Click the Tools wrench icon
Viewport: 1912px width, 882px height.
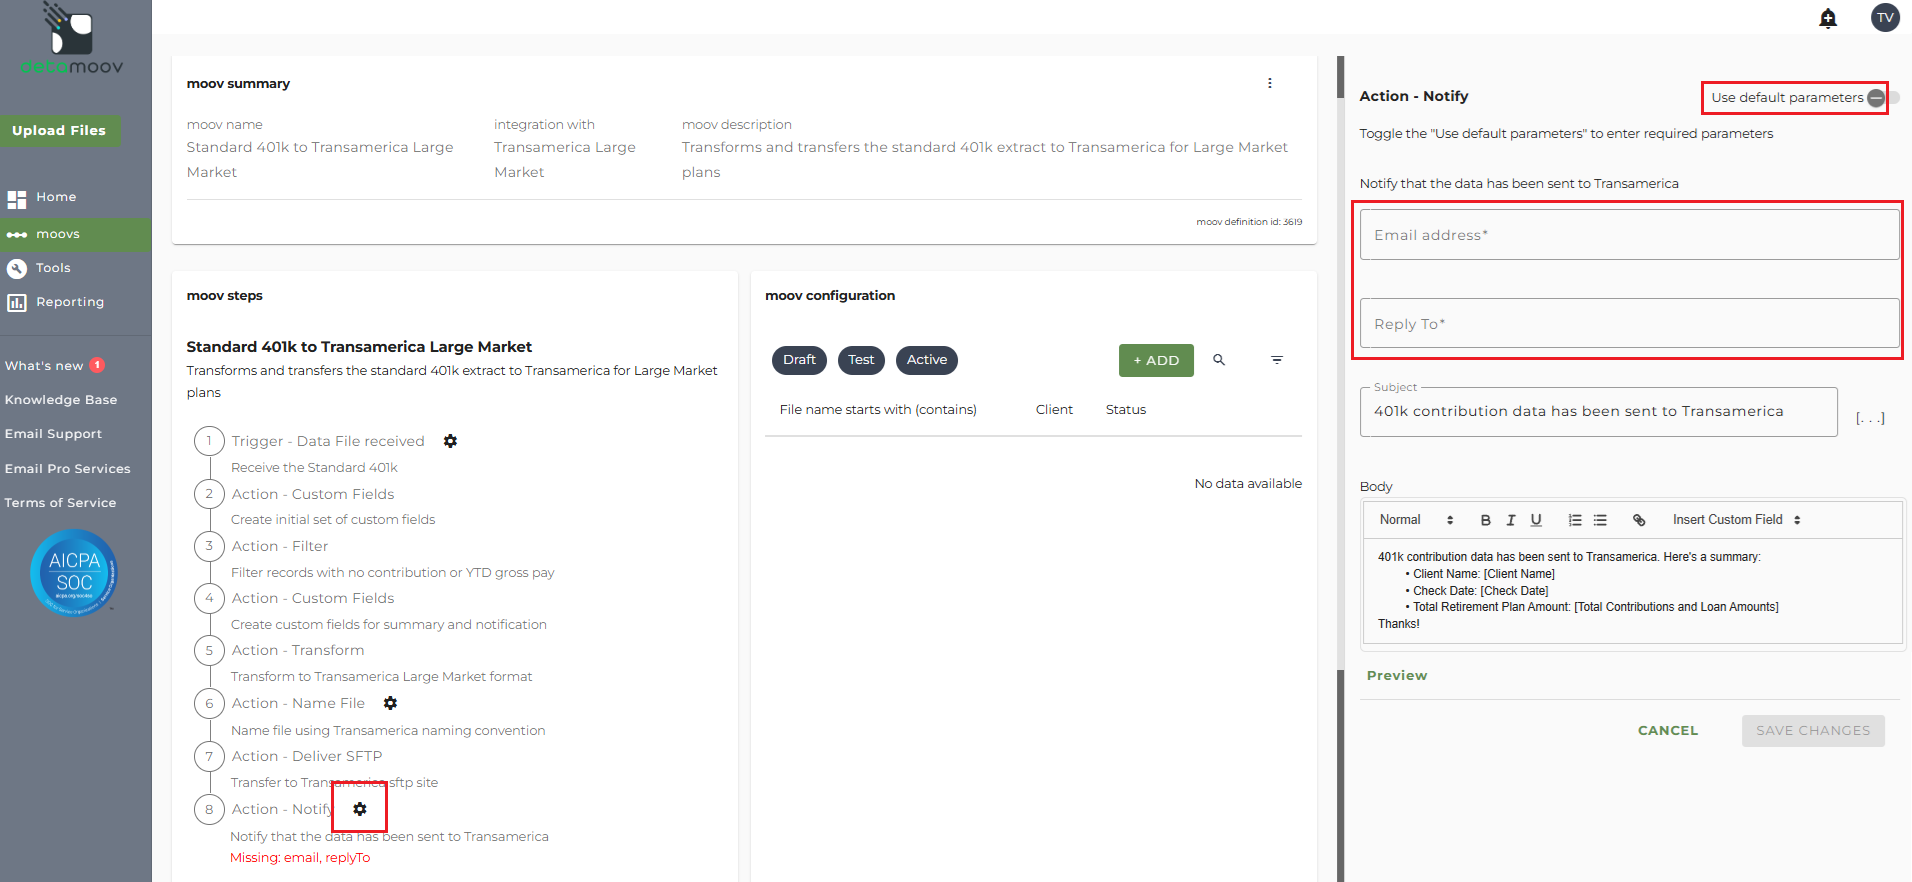(17, 268)
